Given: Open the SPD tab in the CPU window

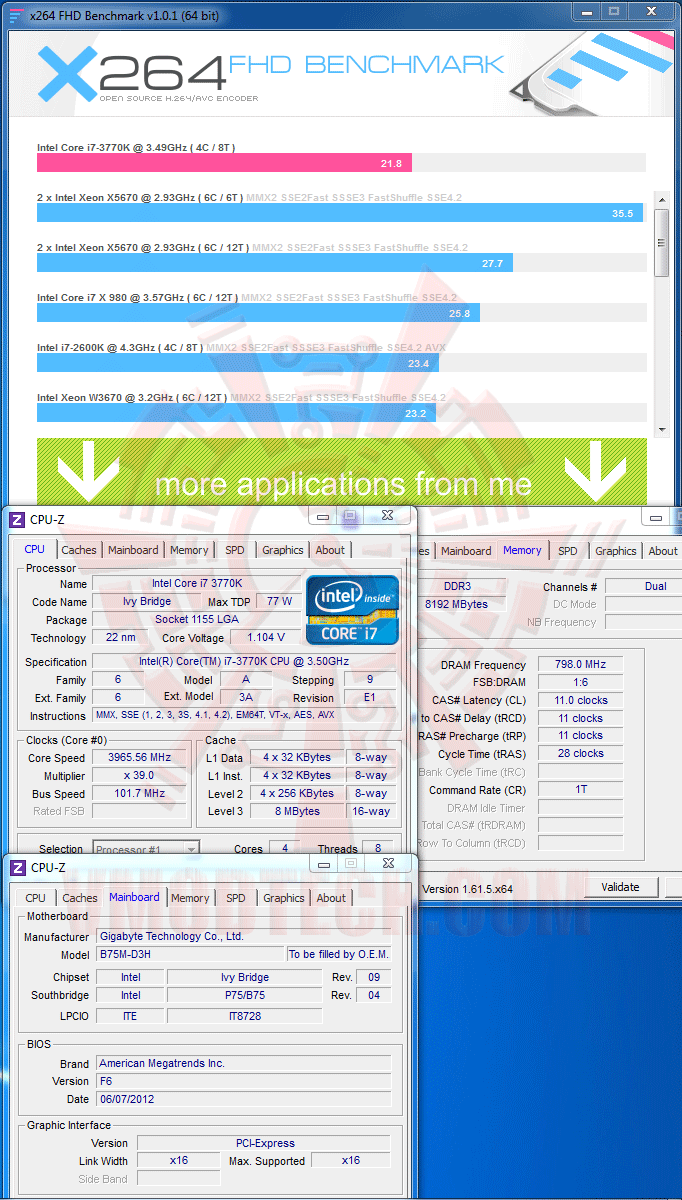Looking at the screenshot, I should [x=234, y=550].
